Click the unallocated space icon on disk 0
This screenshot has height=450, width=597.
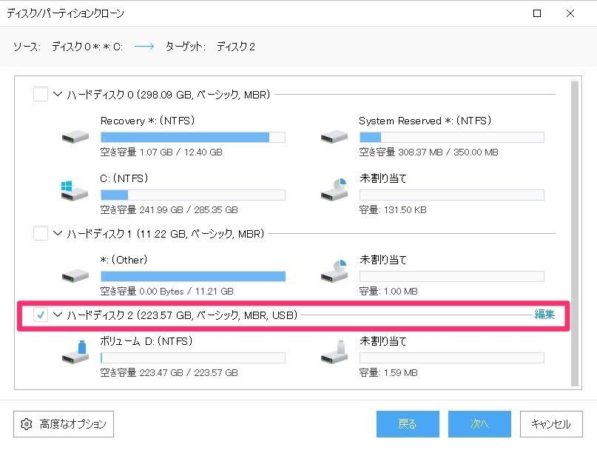tap(334, 189)
